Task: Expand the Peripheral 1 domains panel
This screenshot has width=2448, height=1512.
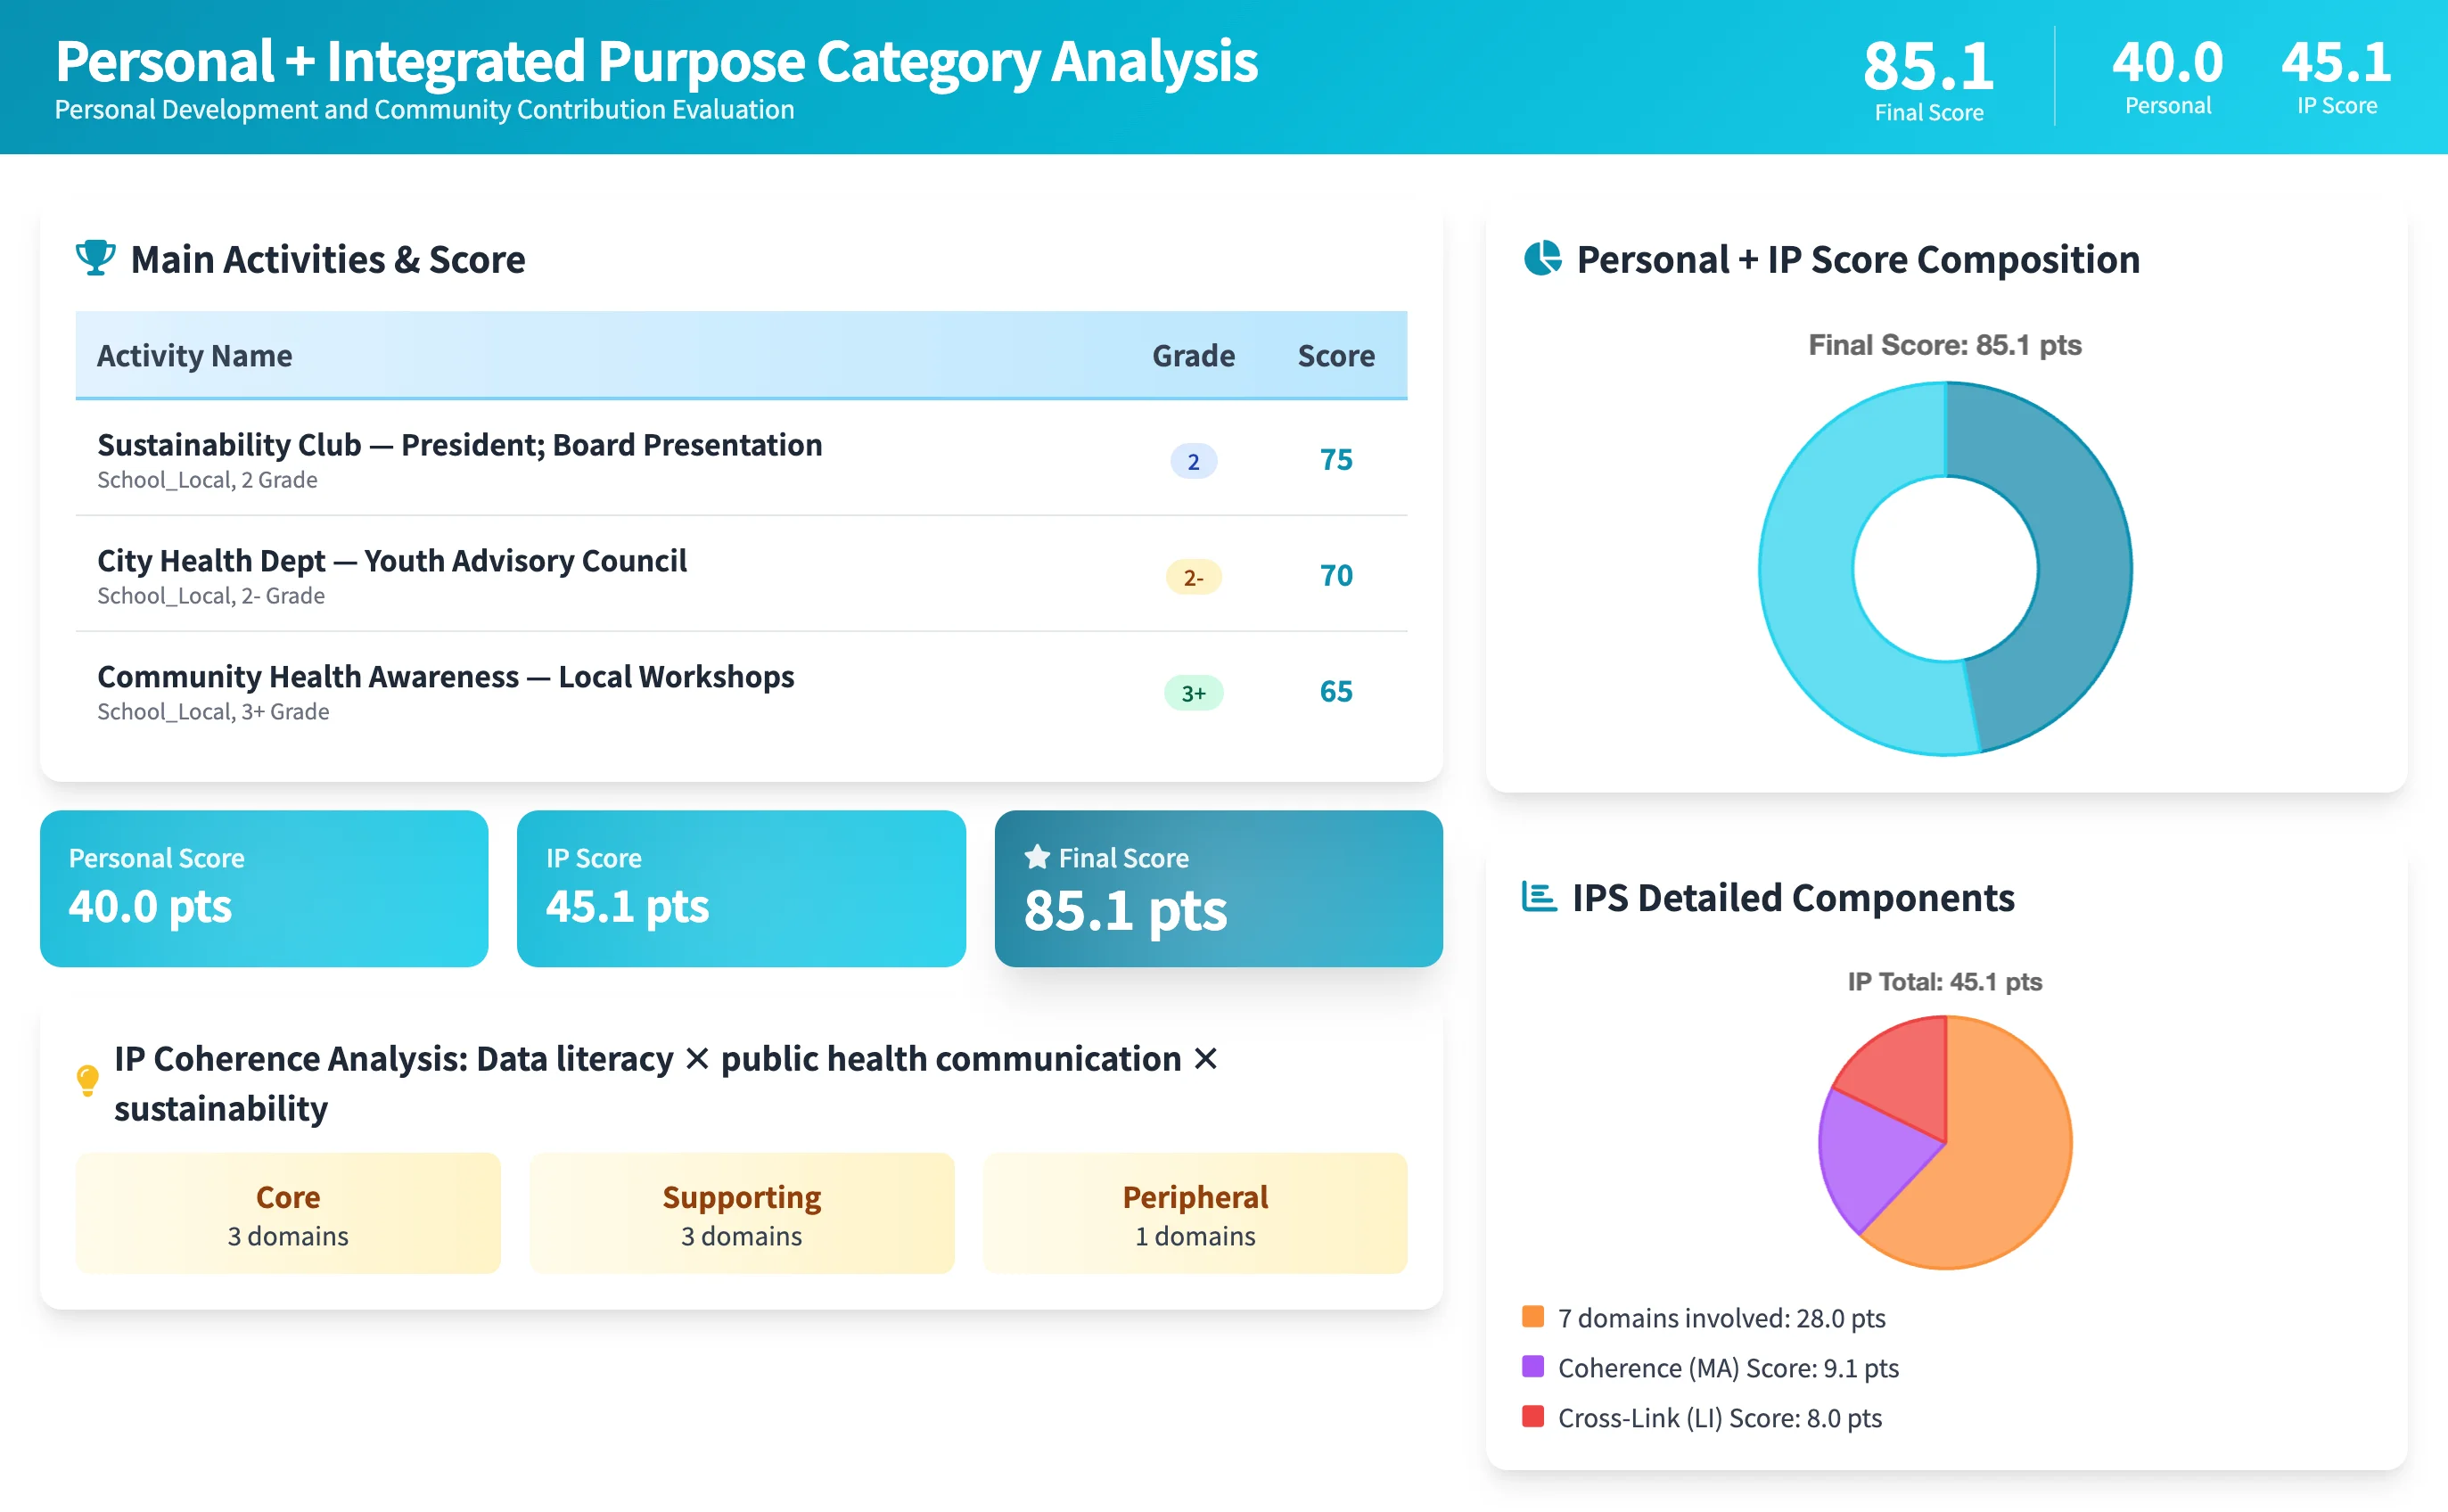Action: pos(1194,1213)
